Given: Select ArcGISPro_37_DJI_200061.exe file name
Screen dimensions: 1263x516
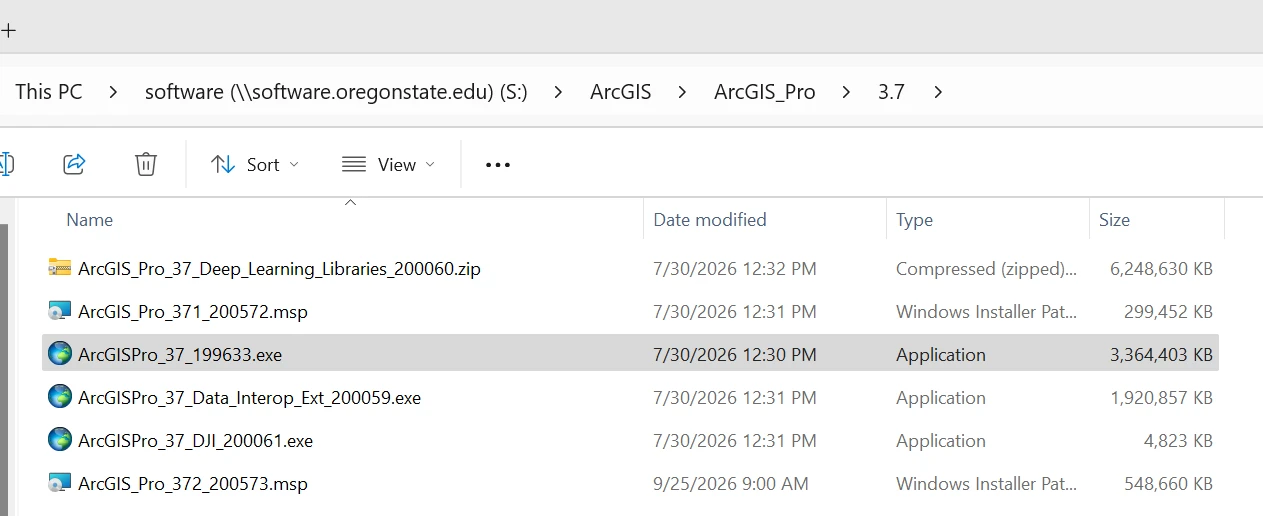Looking at the screenshot, I should point(195,441).
